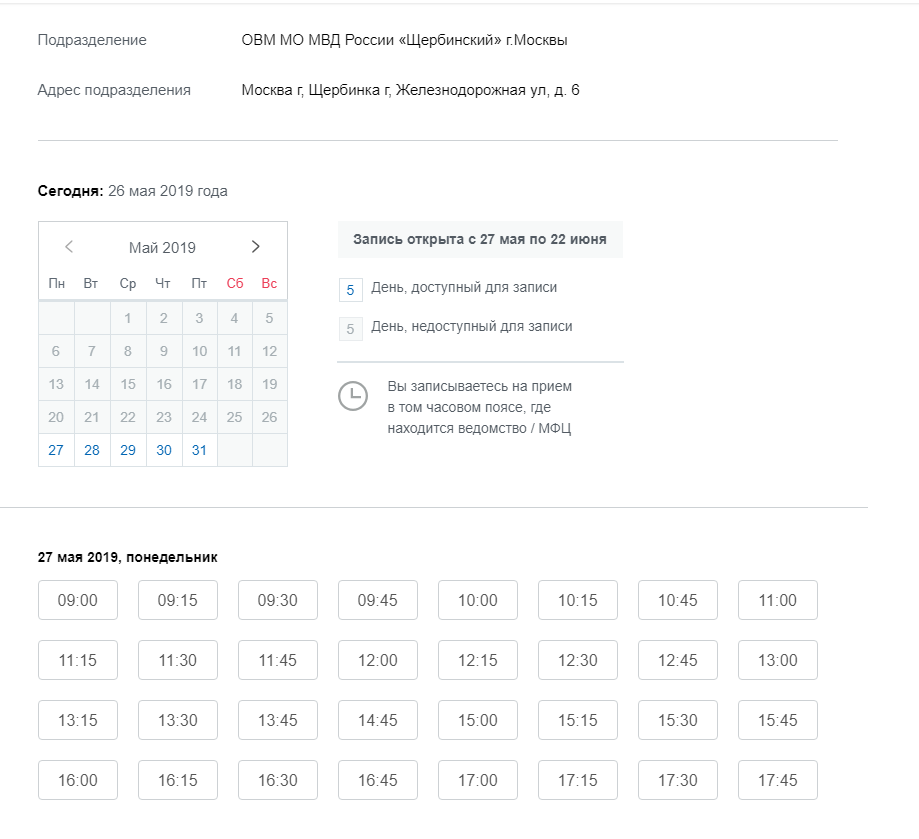
Task: Book the 10:45 time slot
Action: click(678, 600)
